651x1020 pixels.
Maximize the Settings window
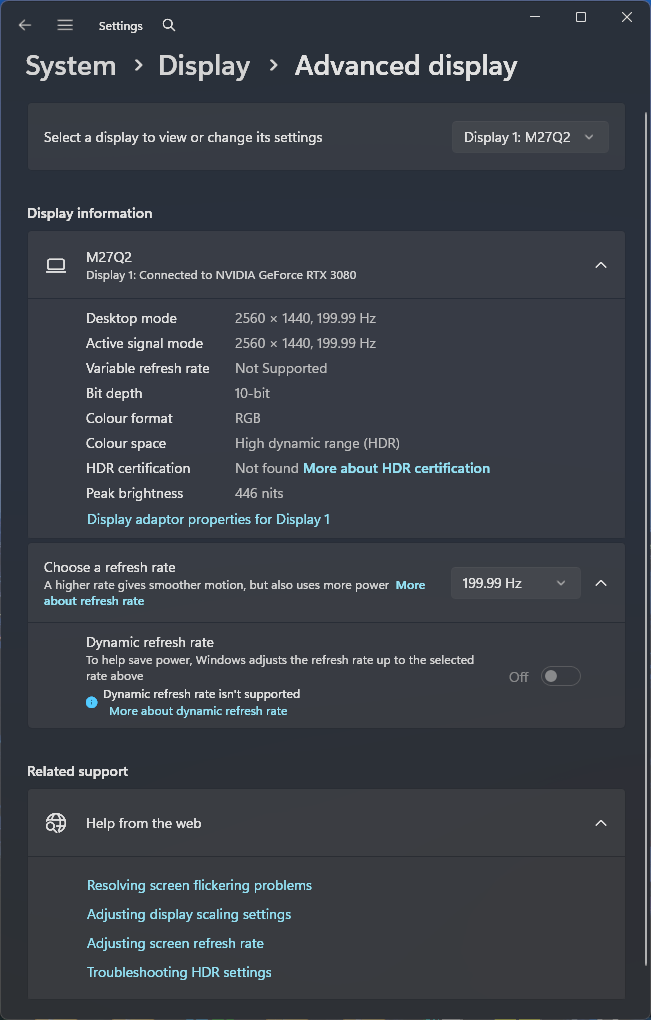click(x=581, y=17)
